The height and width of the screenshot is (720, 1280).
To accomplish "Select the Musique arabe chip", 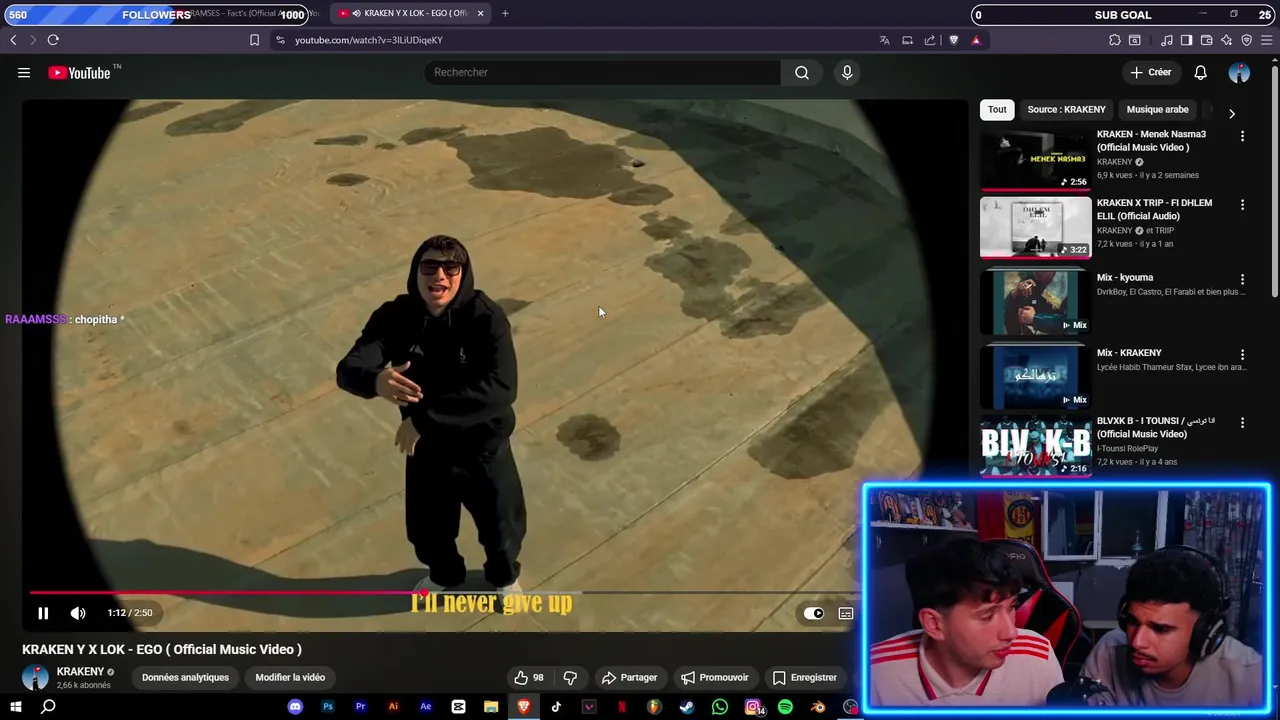I will click(1157, 109).
